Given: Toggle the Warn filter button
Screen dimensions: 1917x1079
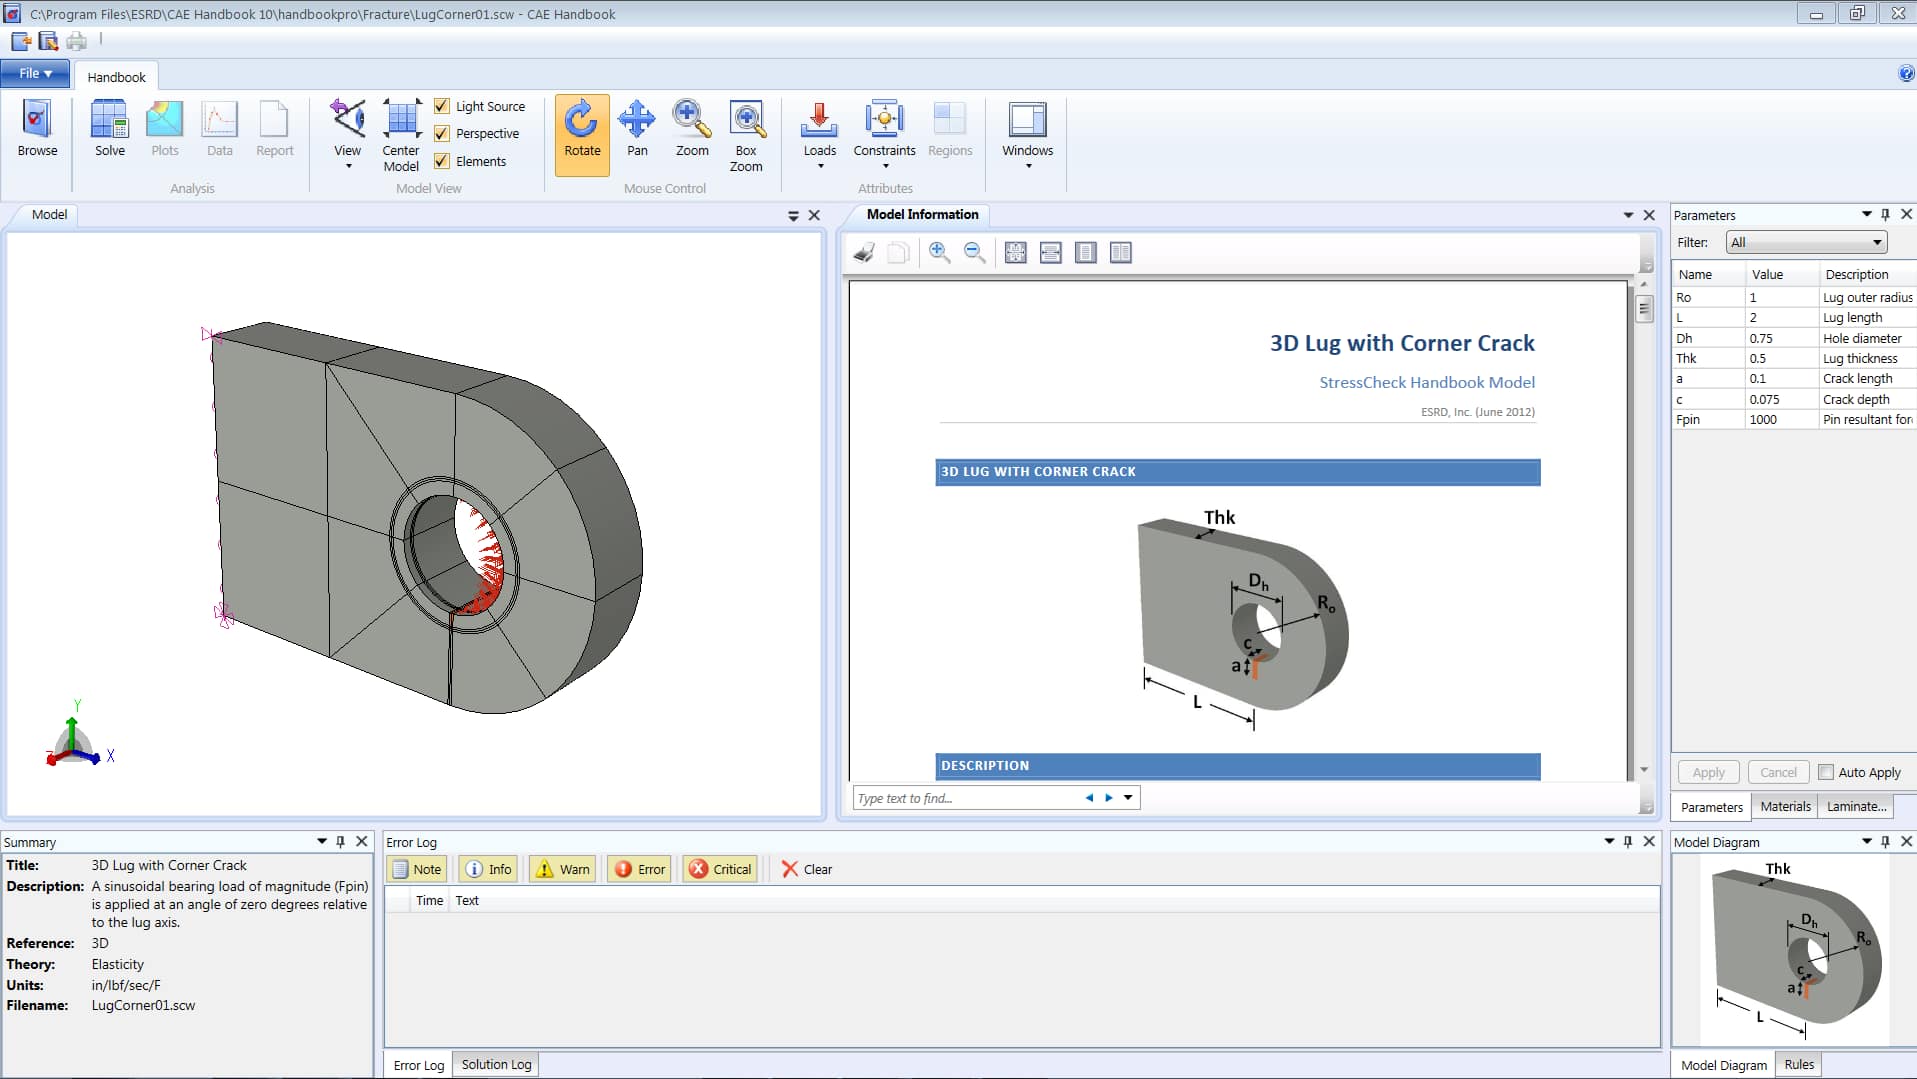Looking at the screenshot, I should [563, 869].
